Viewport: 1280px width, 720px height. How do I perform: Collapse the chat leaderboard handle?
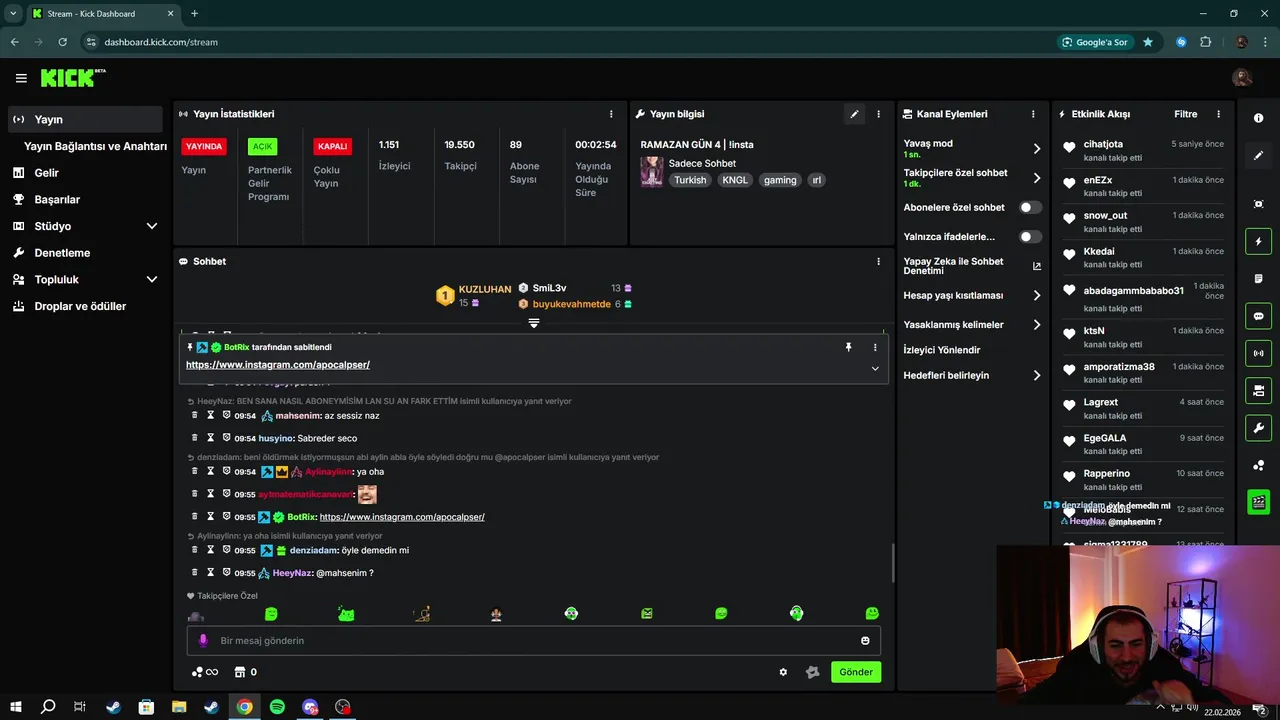click(534, 323)
